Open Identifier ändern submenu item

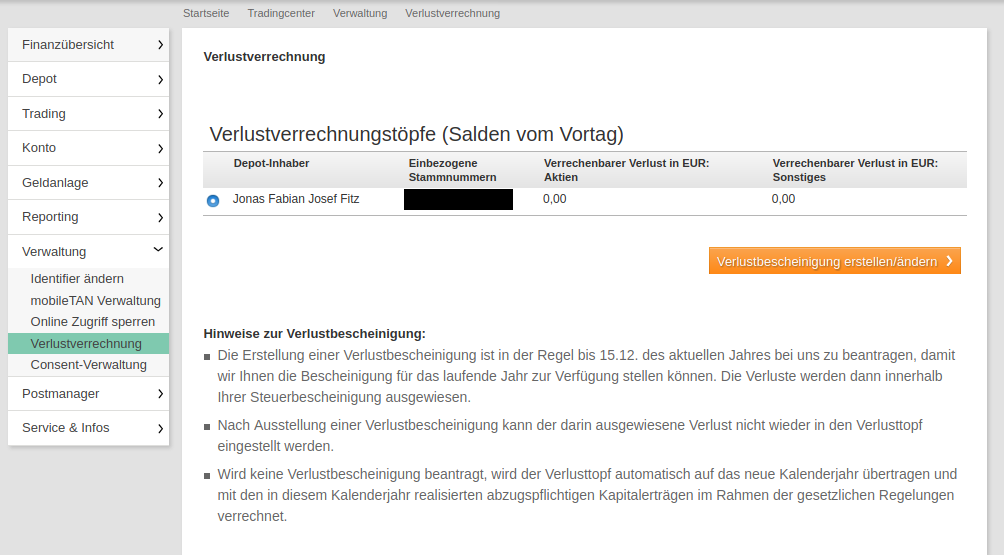coord(77,279)
